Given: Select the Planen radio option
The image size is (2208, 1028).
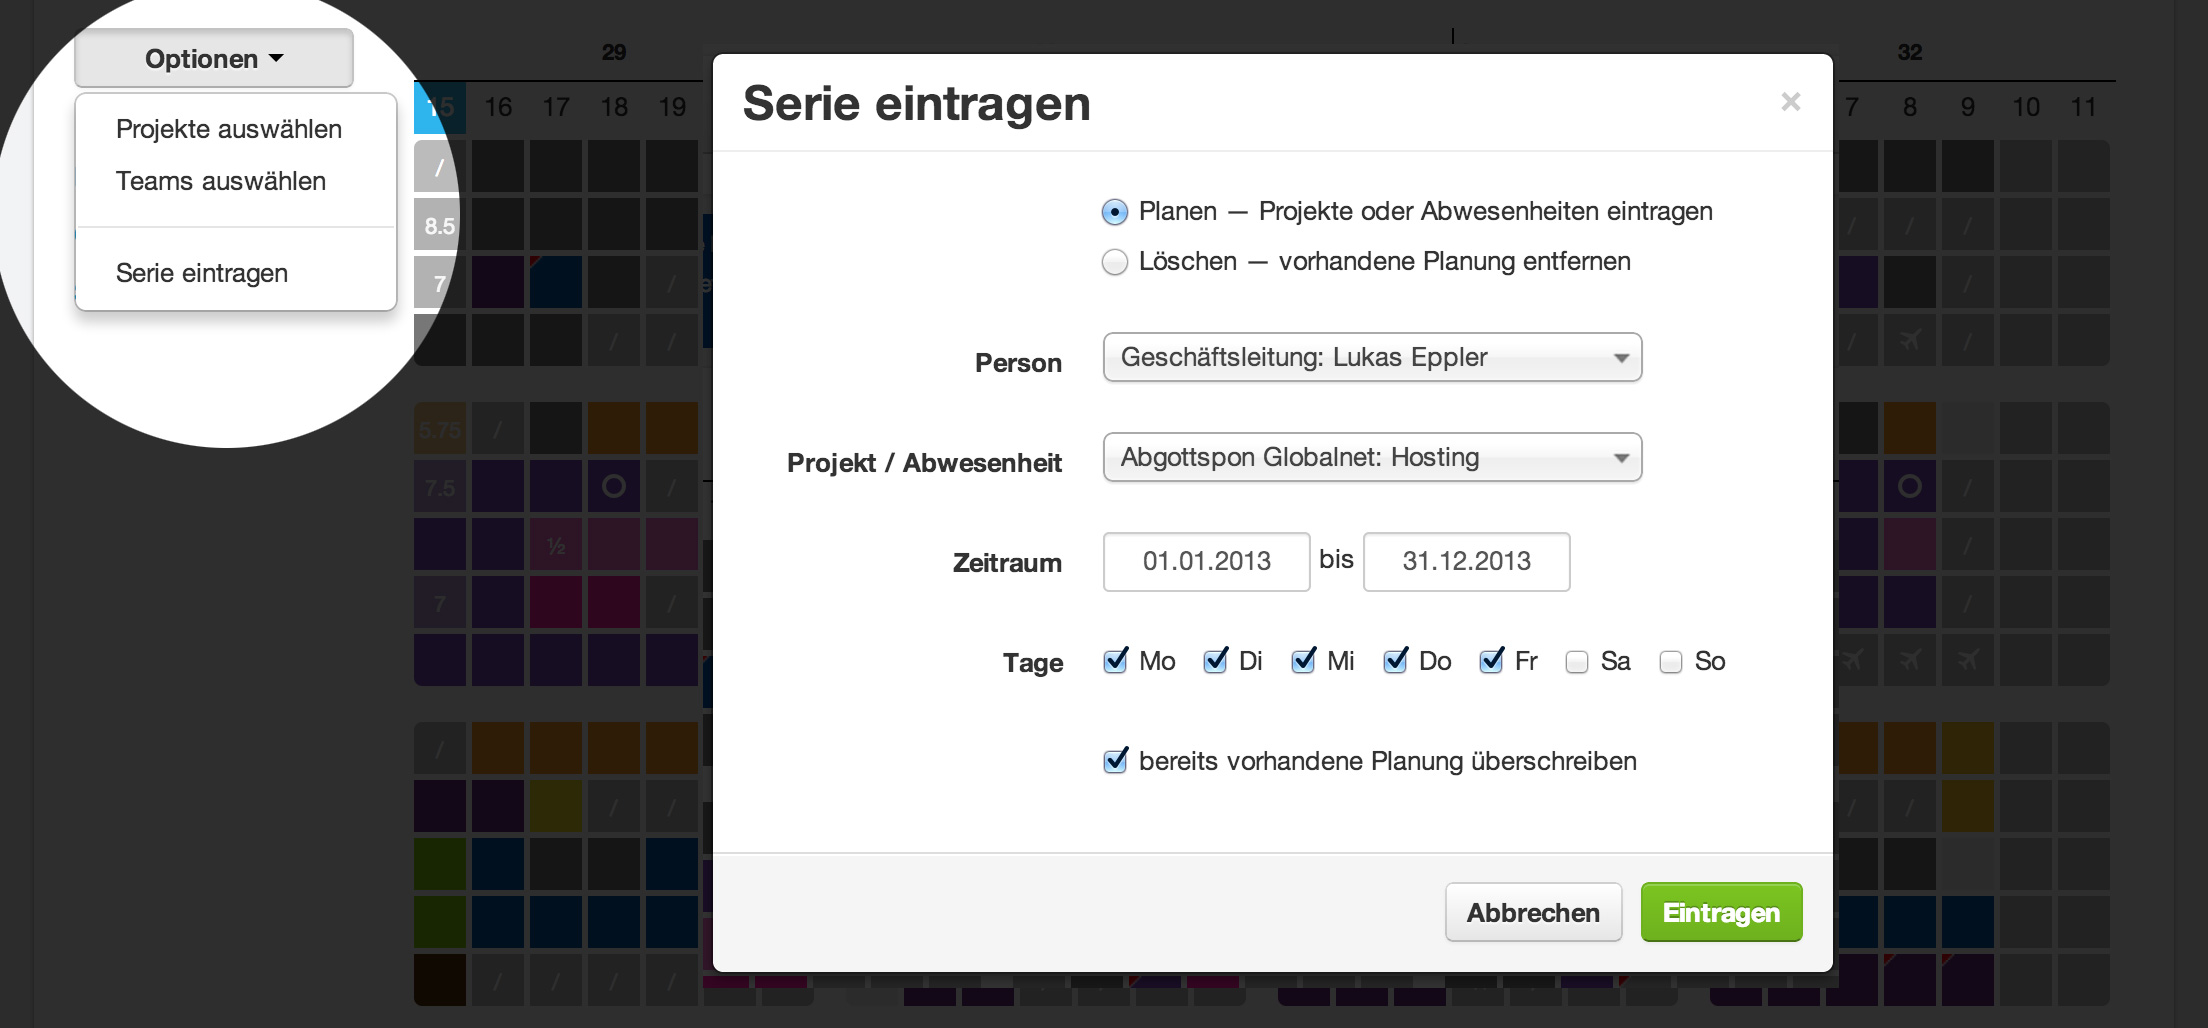Looking at the screenshot, I should point(1114,212).
